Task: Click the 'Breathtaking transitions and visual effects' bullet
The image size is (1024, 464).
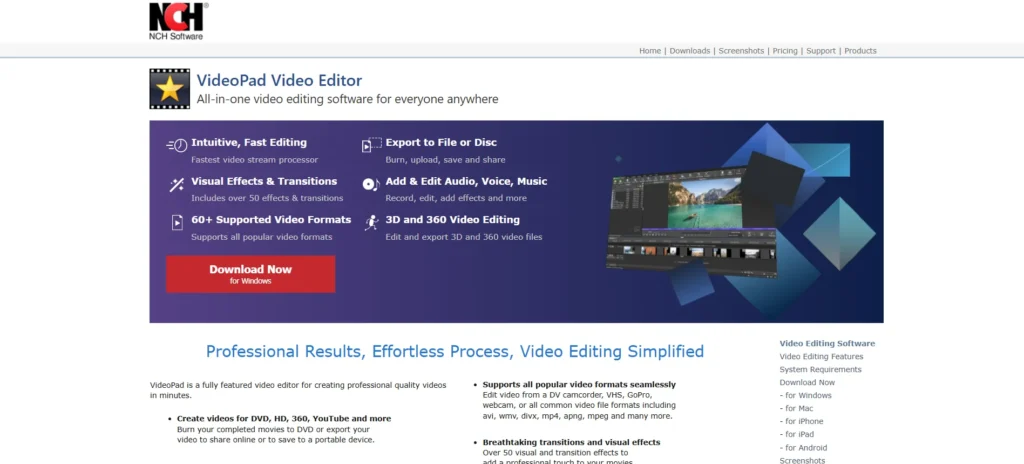Action: 571,442
